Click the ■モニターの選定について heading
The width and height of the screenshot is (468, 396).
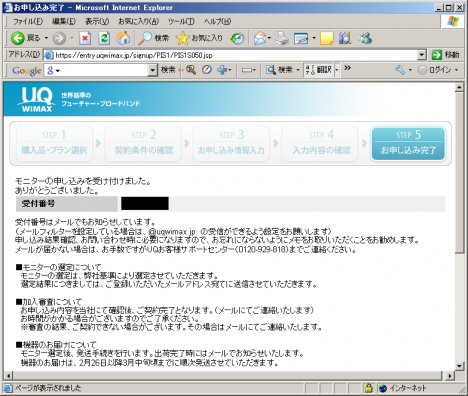[58, 267]
